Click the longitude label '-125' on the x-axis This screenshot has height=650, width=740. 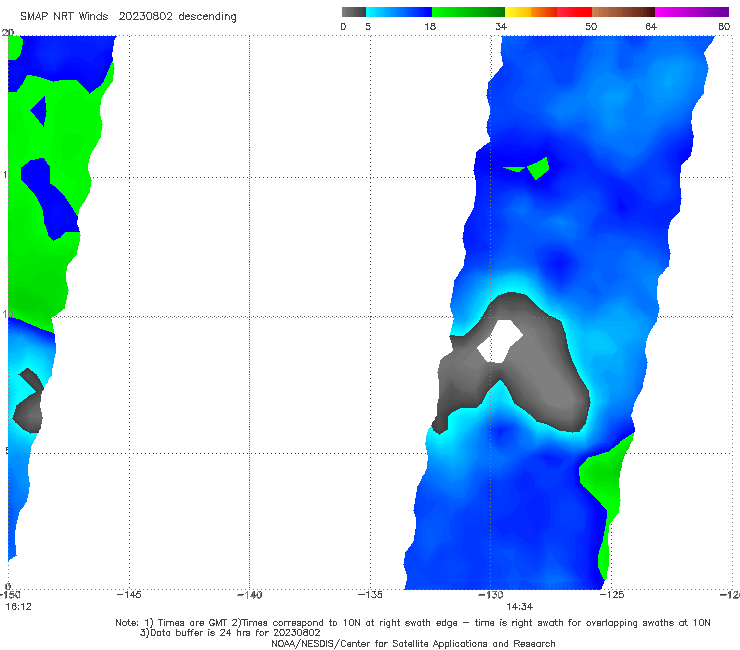click(612, 595)
